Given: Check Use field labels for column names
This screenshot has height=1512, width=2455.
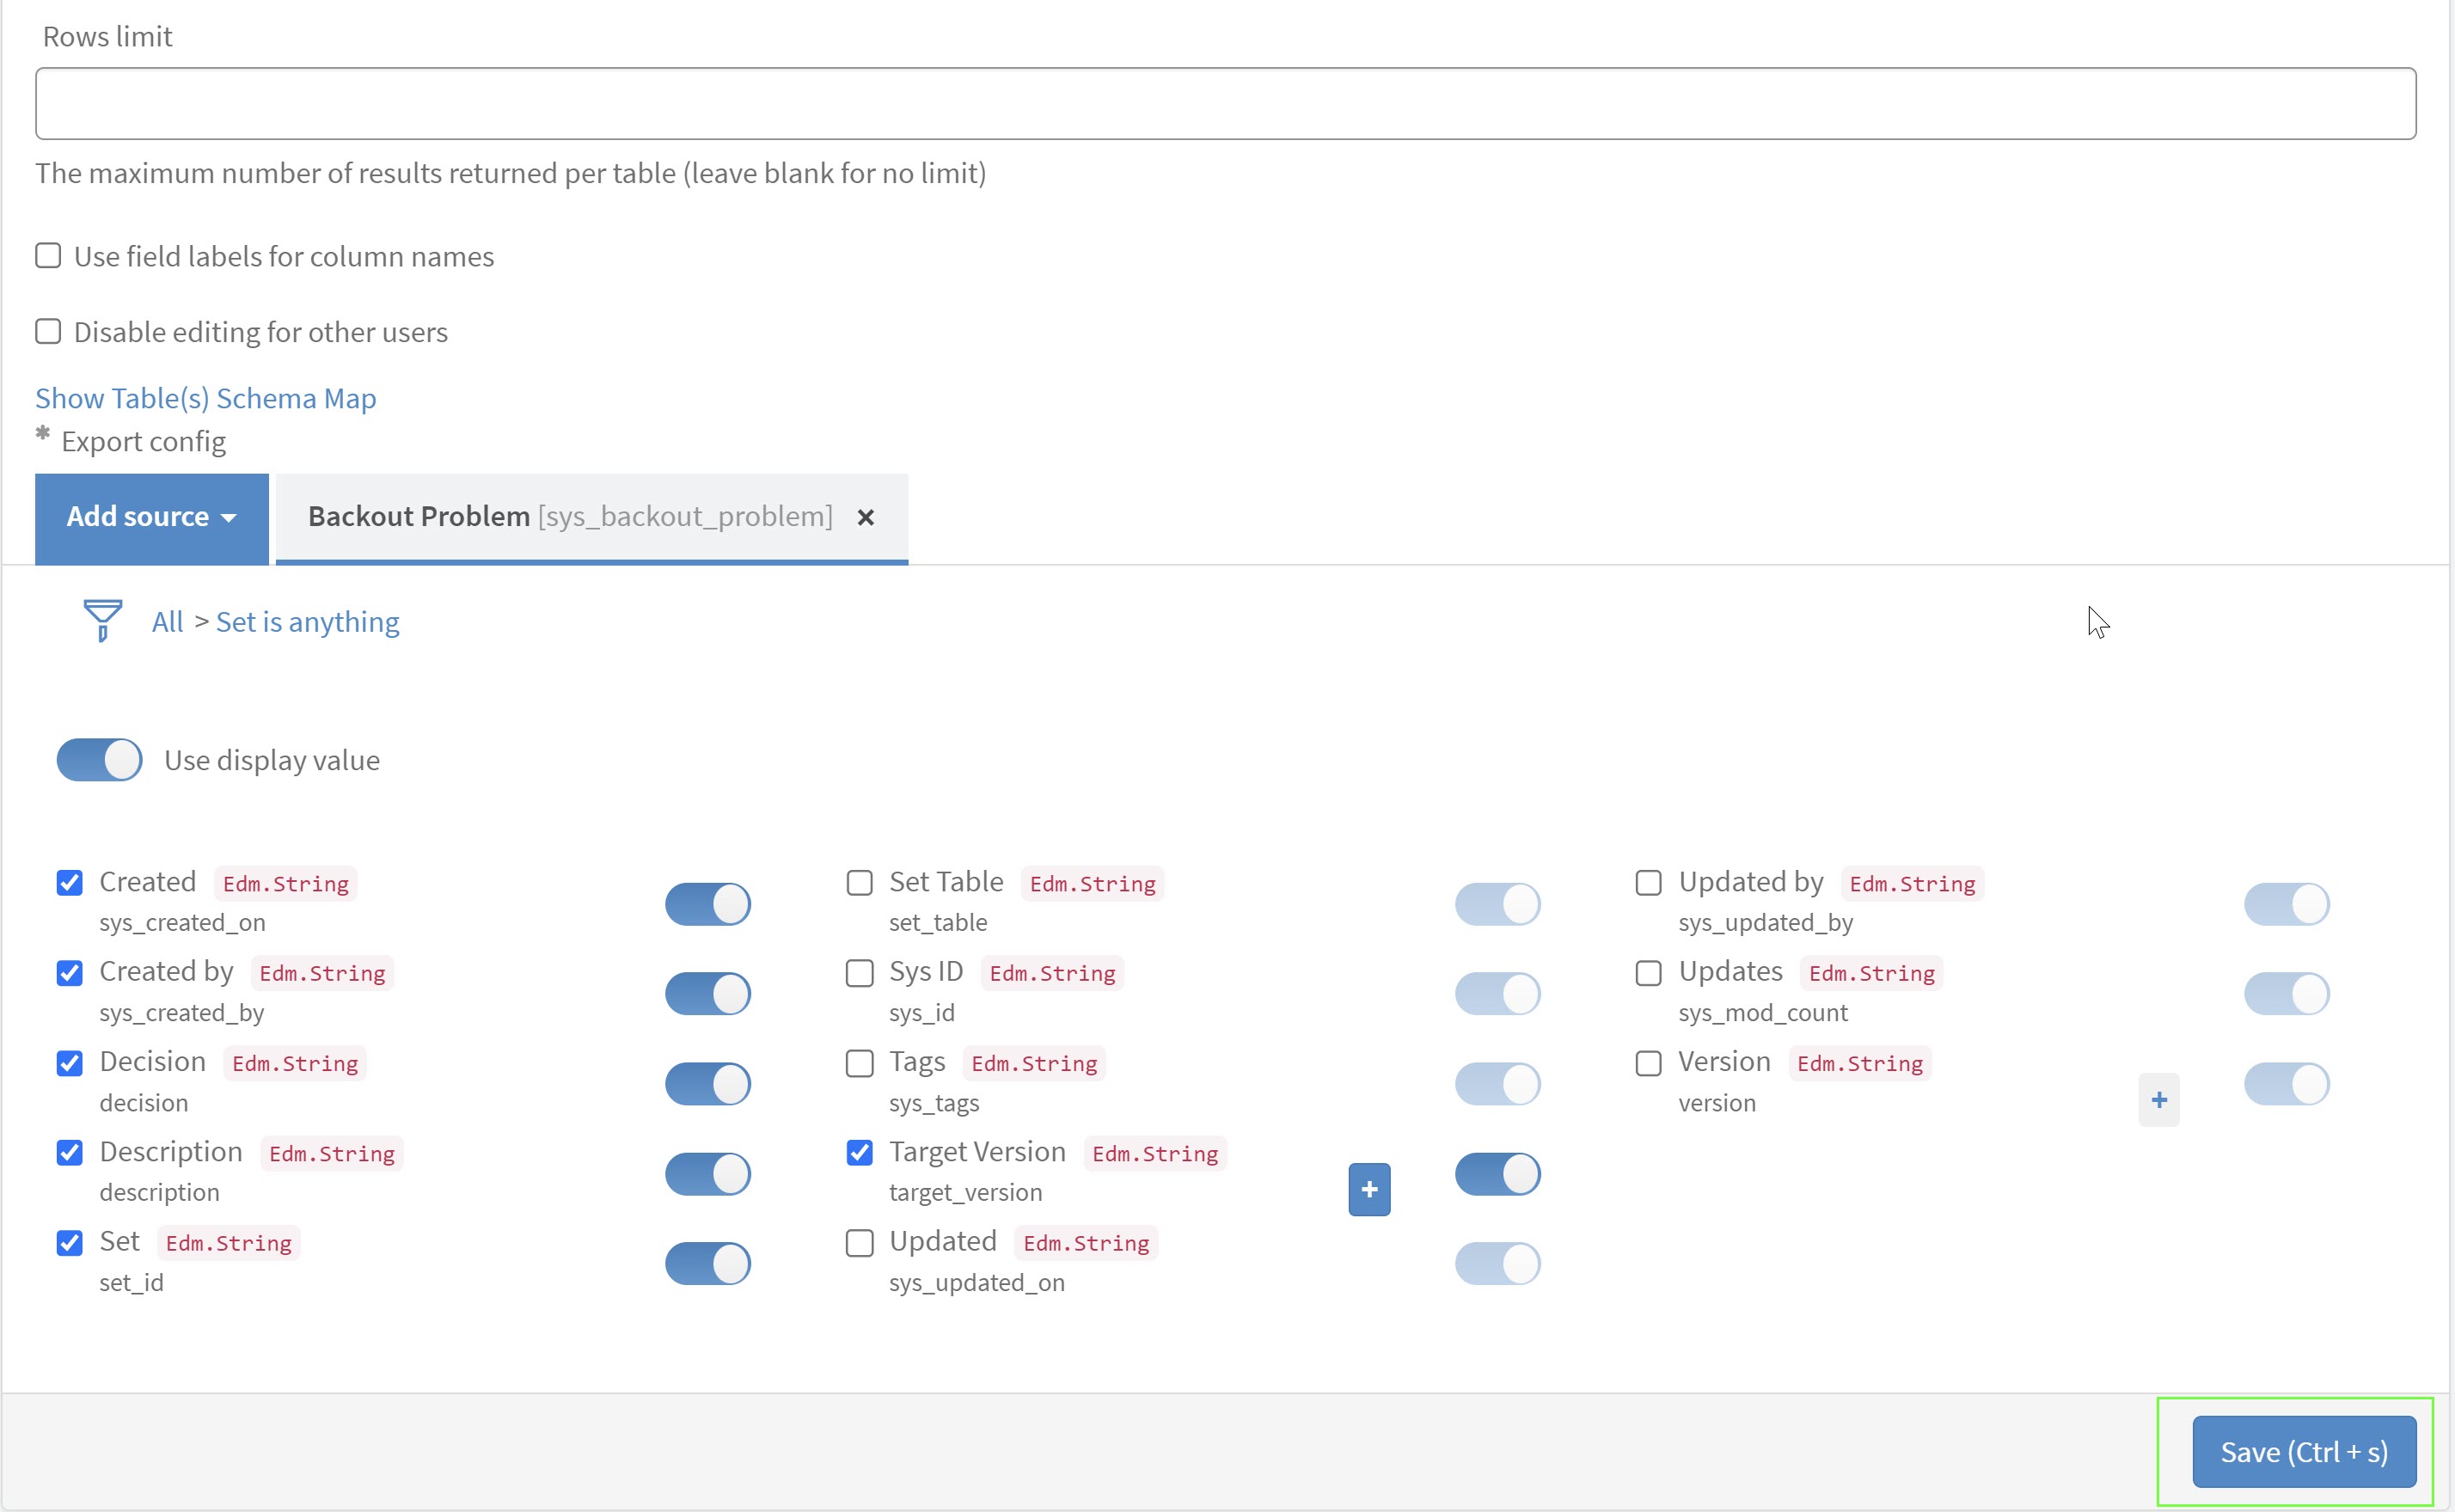Looking at the screenshot, I should point(48,256).
